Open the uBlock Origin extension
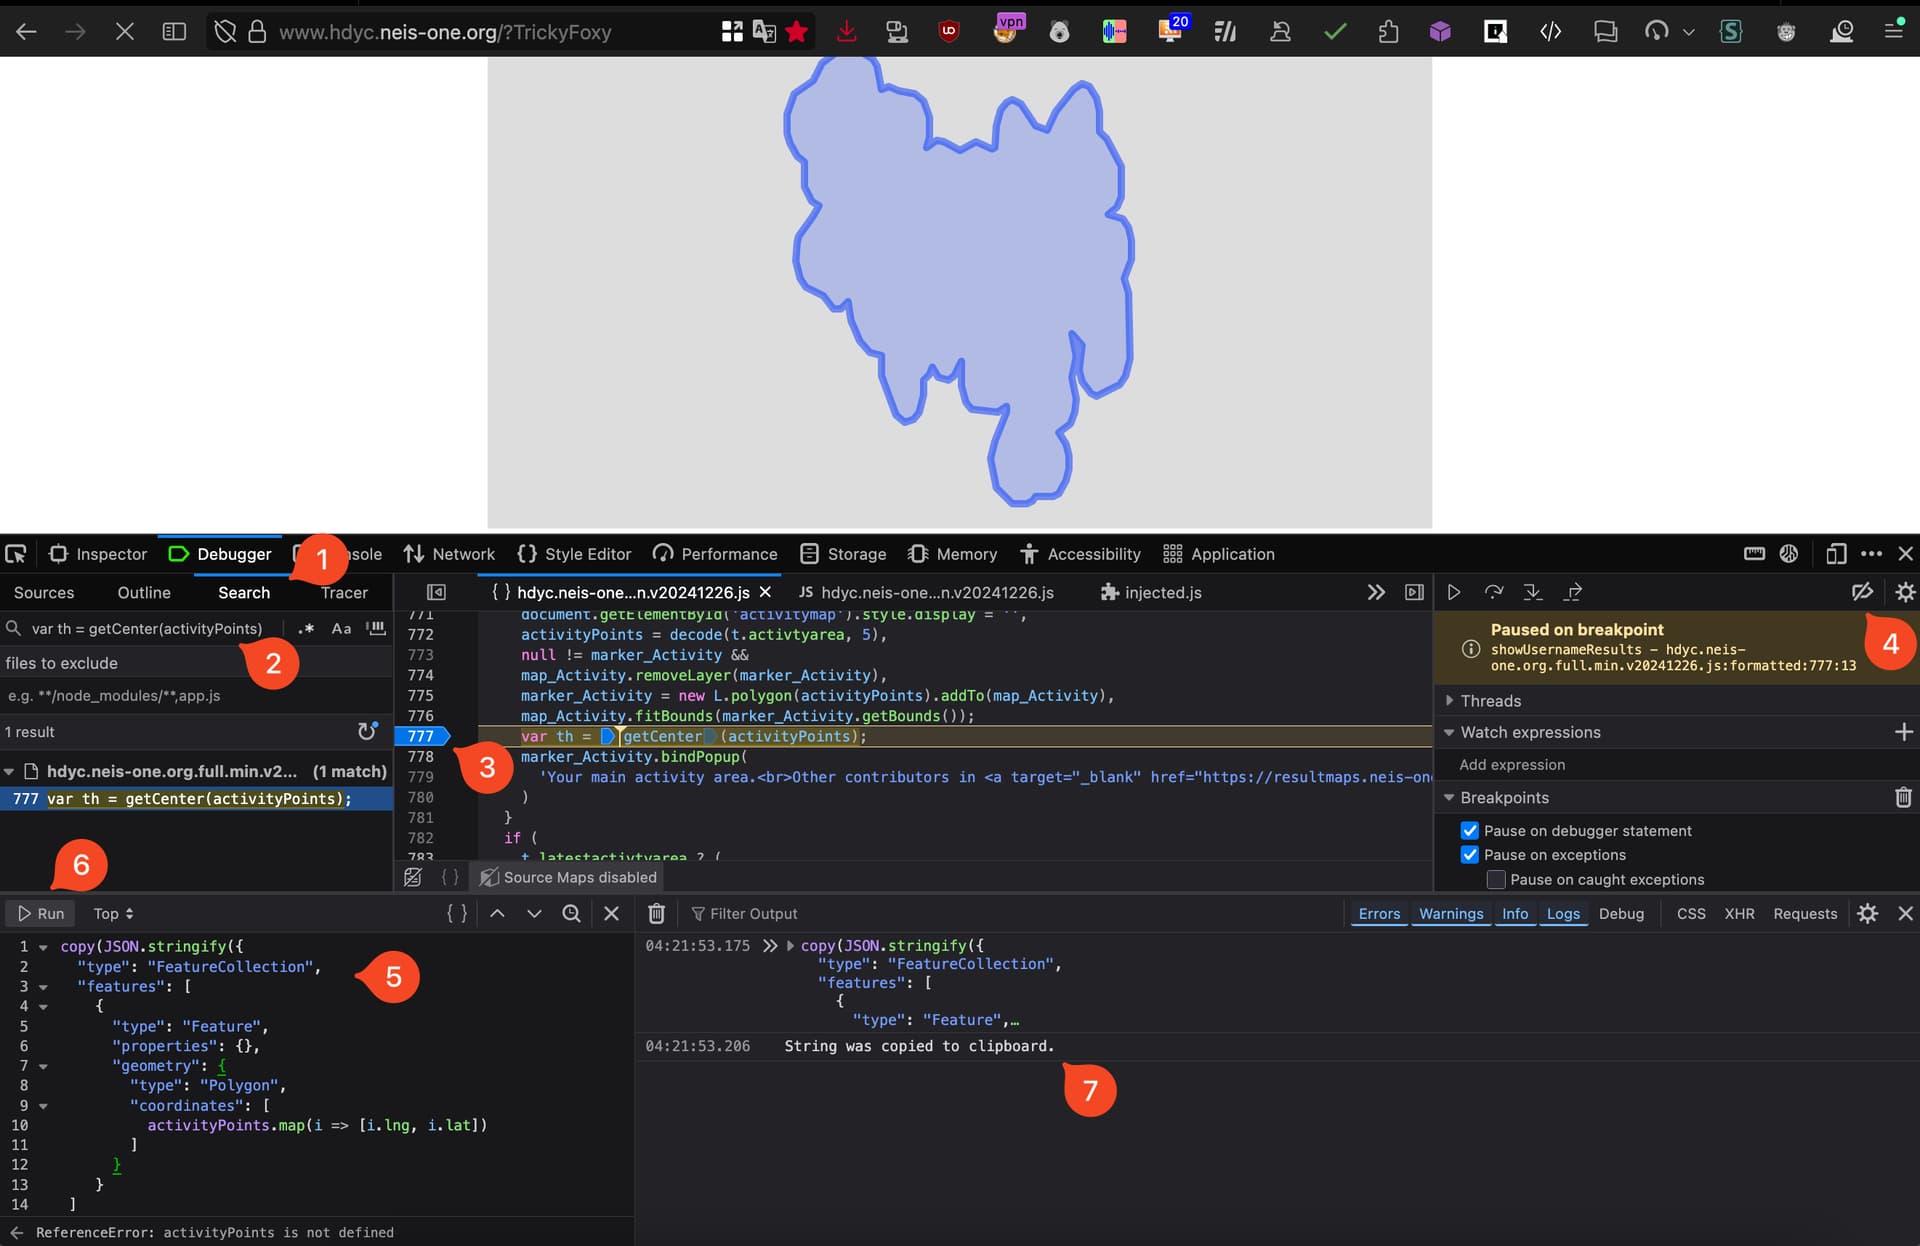The image size is (1920, 1246). coord(949,32)
